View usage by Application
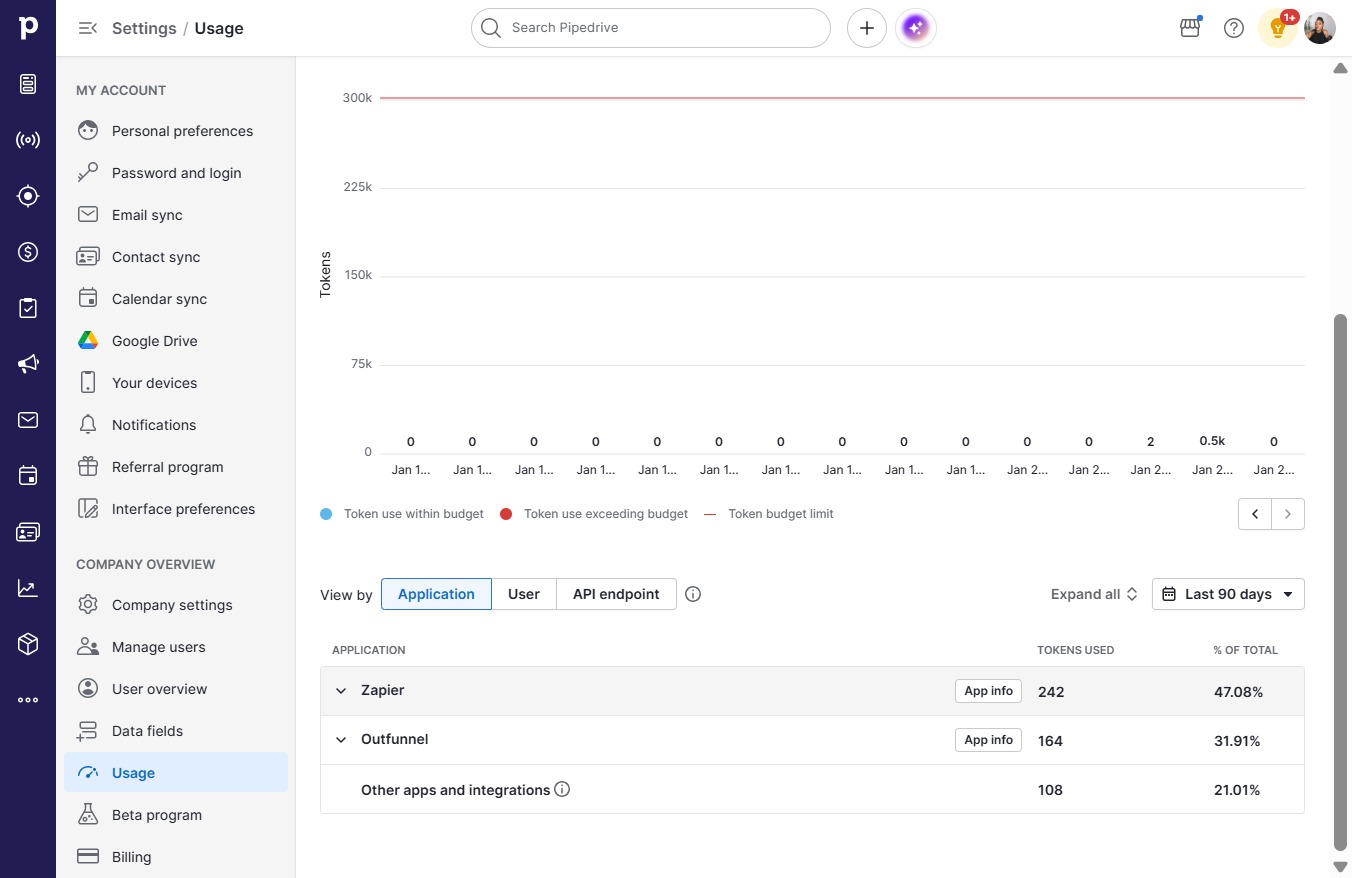 pyautogui.click(x=436, y=594)
